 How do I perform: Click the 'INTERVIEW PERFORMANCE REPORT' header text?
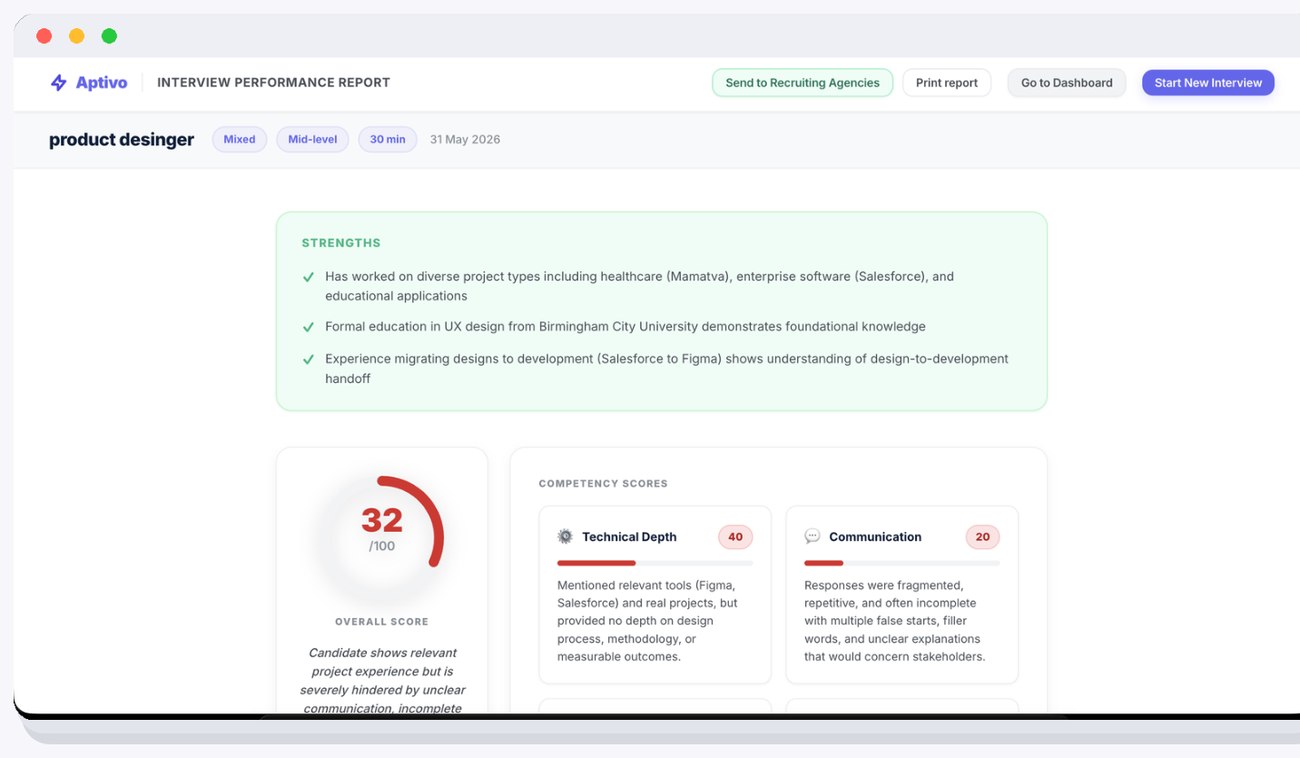click(273, 83)
